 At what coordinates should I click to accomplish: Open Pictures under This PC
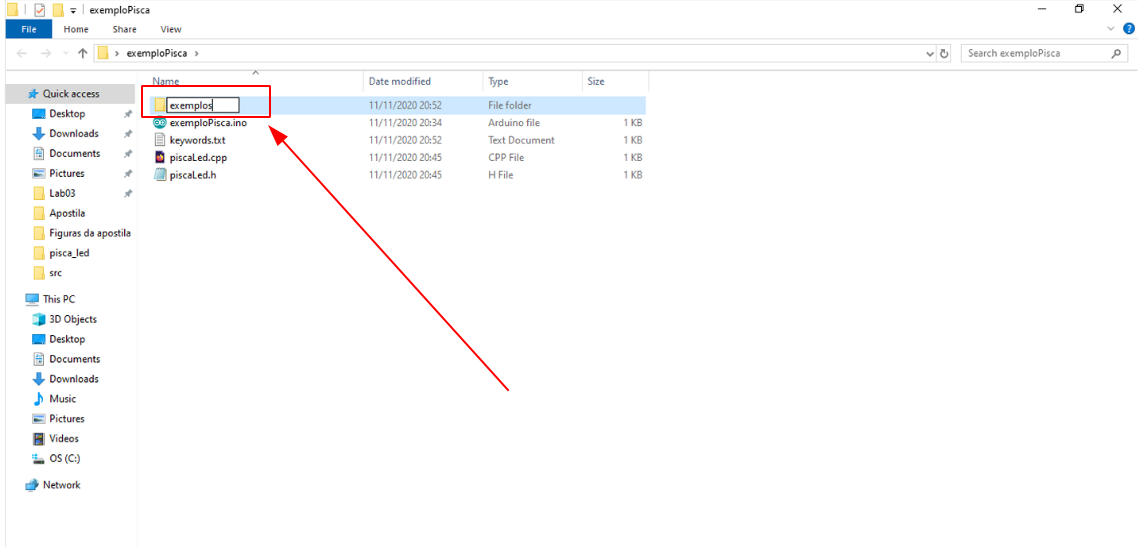pyautogui.click(x=66, y=419)
